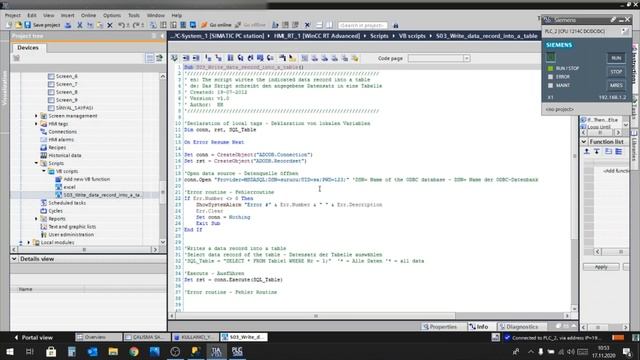Click the Redo arrow icon
This screenshot has width=640, height=360.
click(136, 25)
